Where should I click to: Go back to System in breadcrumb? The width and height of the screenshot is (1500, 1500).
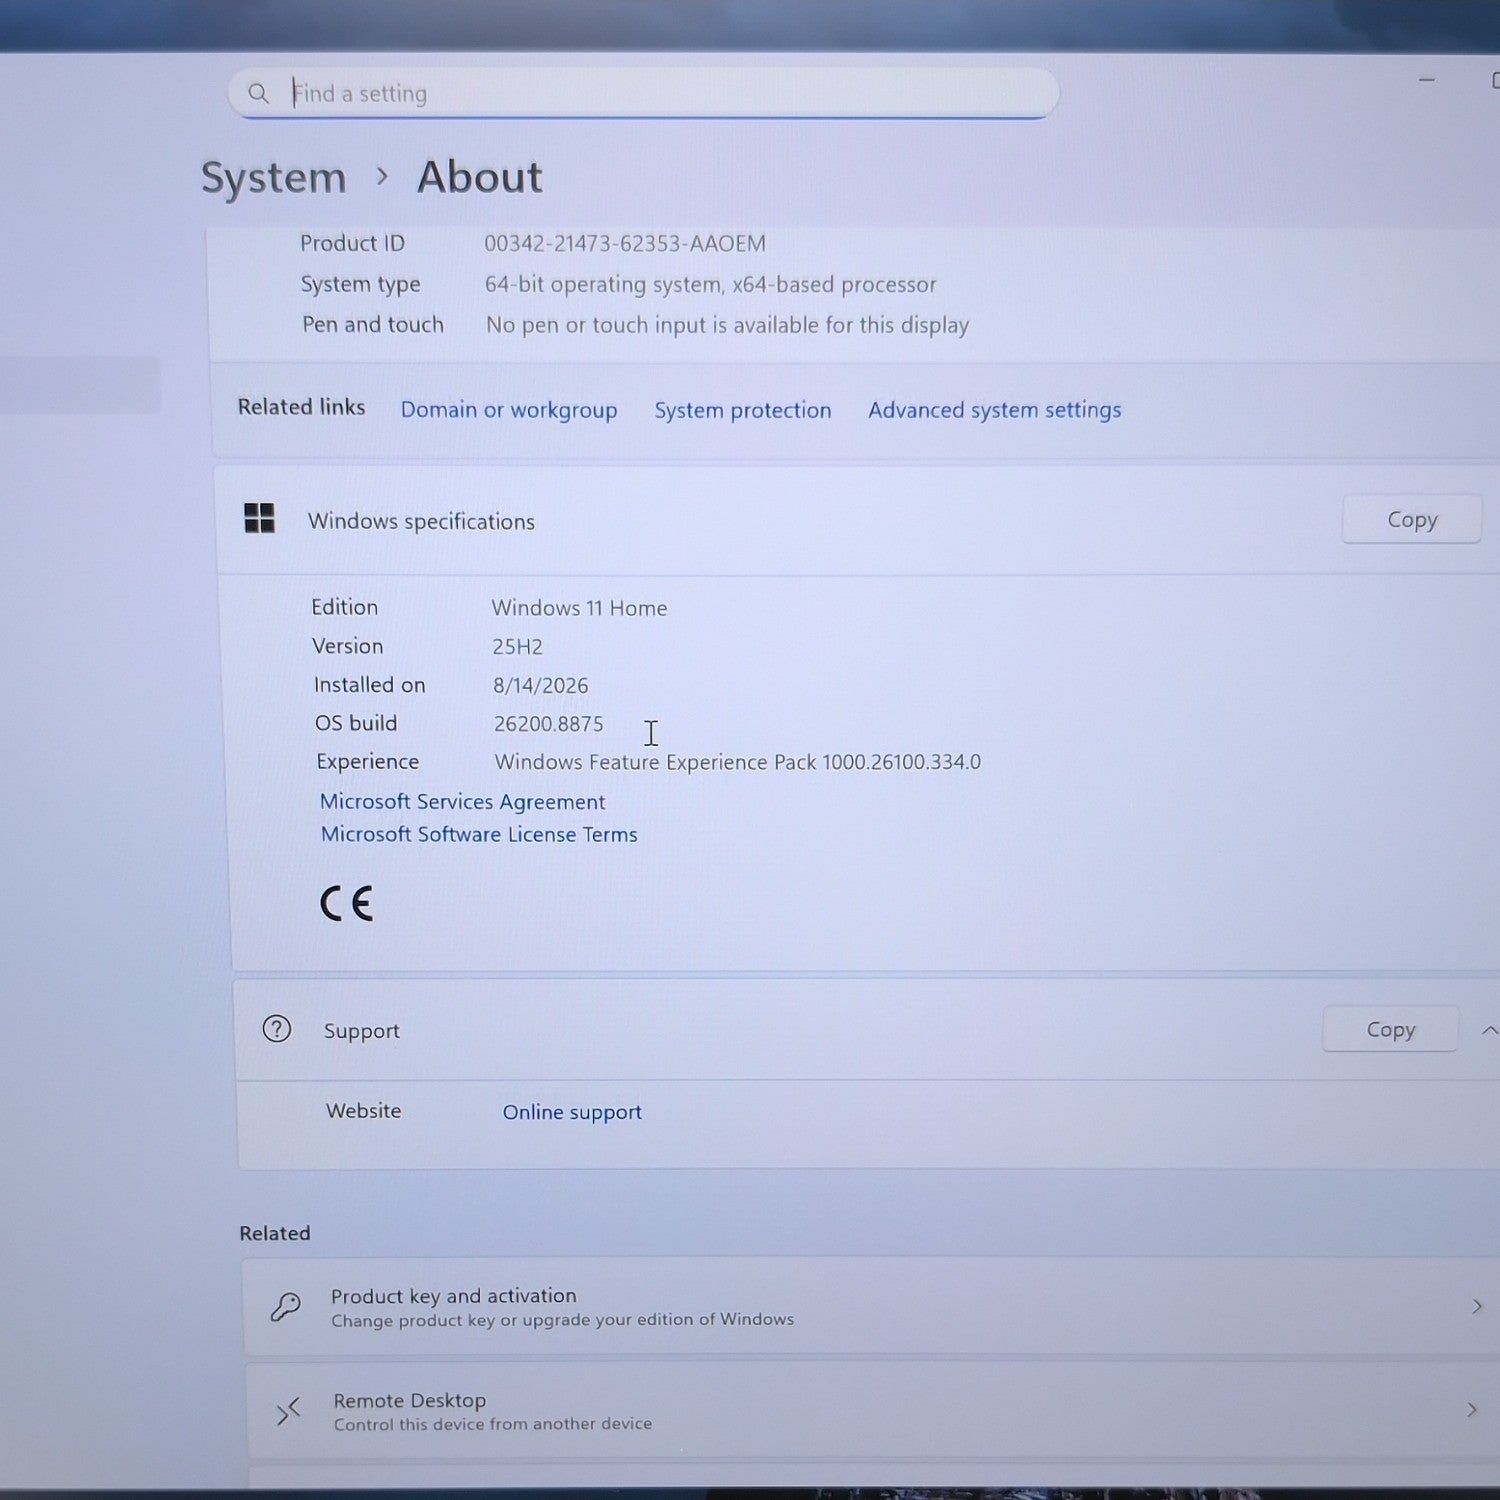274,178
